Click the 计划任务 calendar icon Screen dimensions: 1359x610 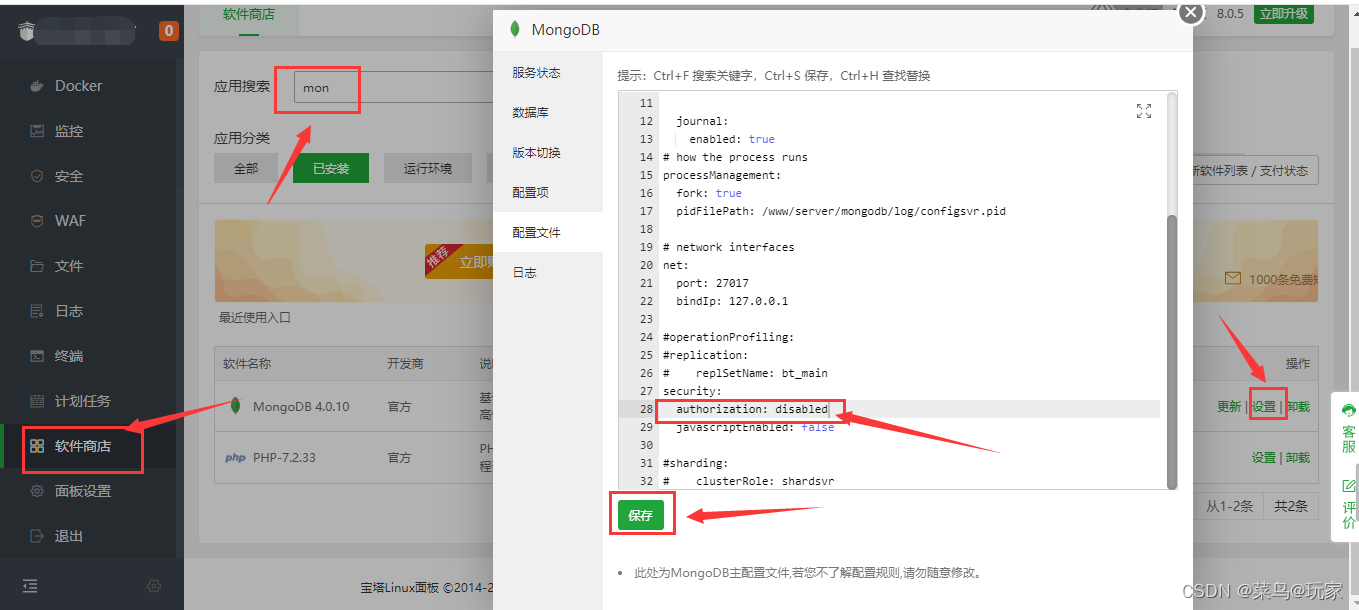(x=37, y=401)
